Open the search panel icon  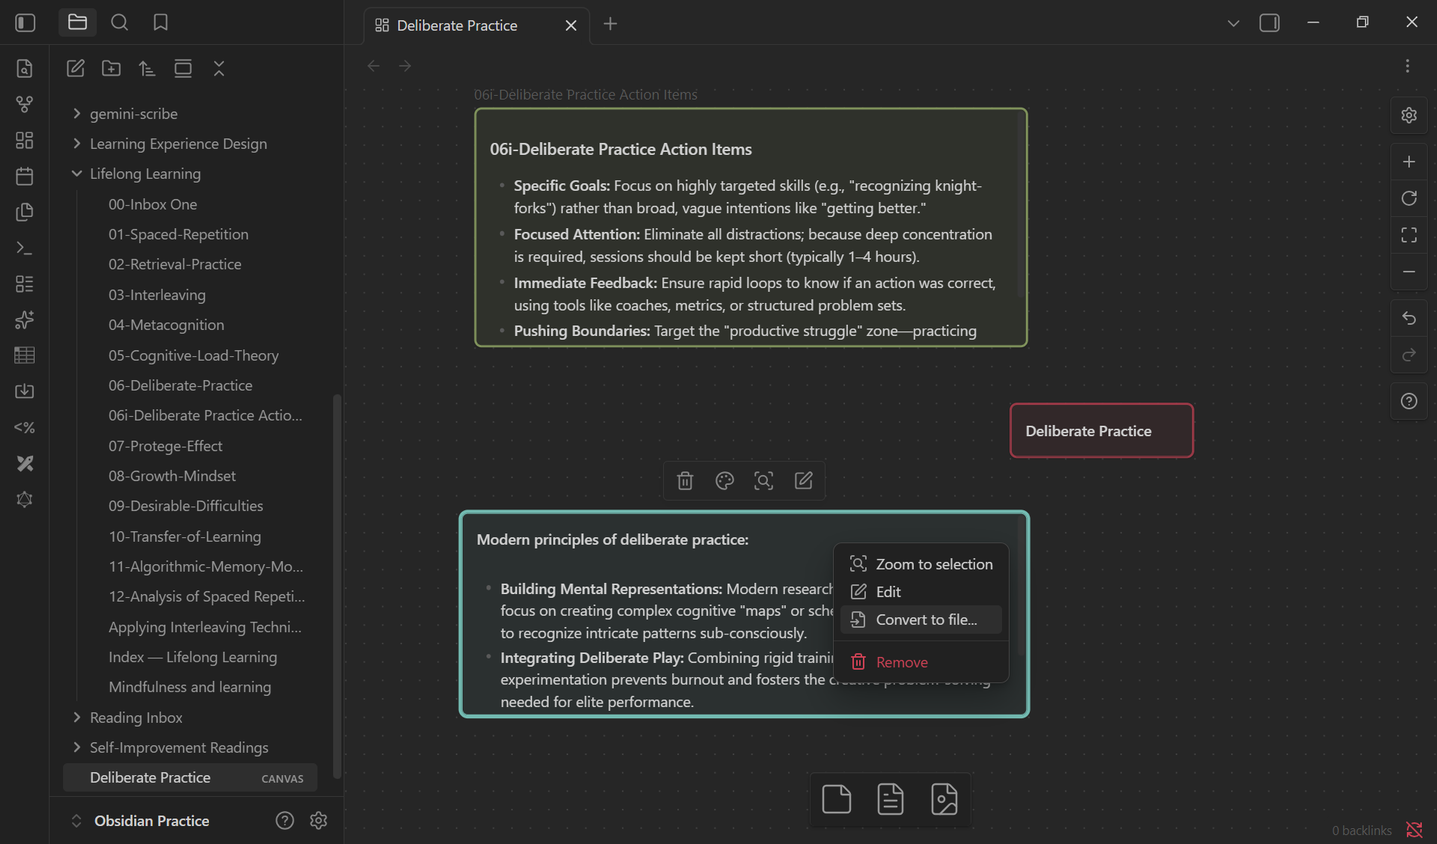119,22
